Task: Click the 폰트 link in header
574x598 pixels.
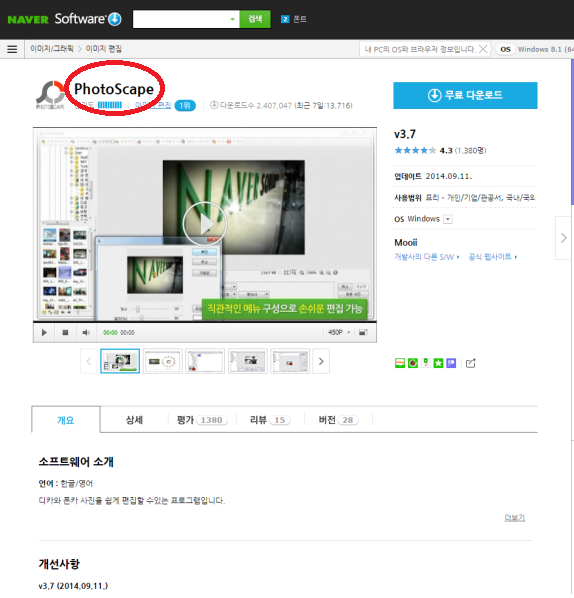Action: (300, 19)
